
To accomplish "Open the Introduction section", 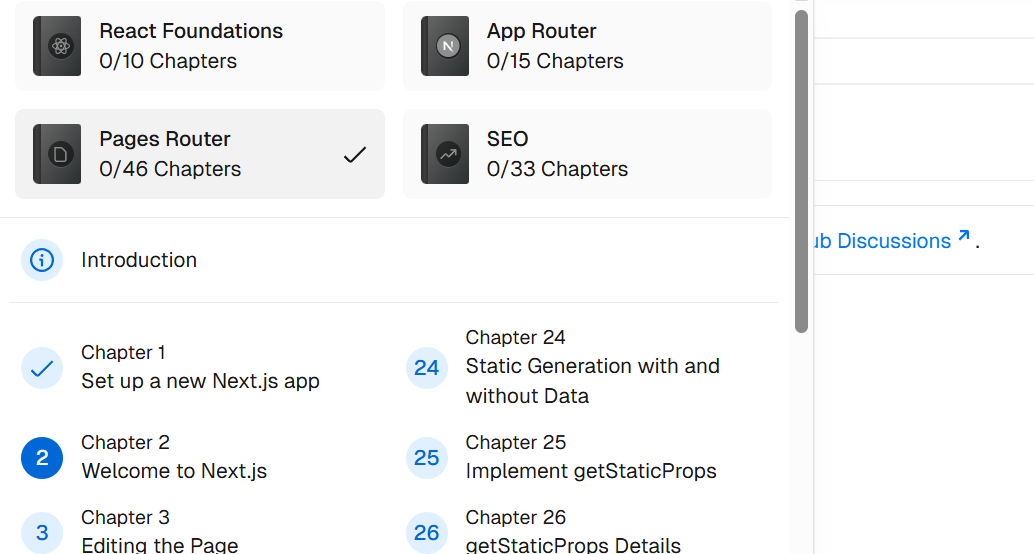I will [x=139, y=260].
